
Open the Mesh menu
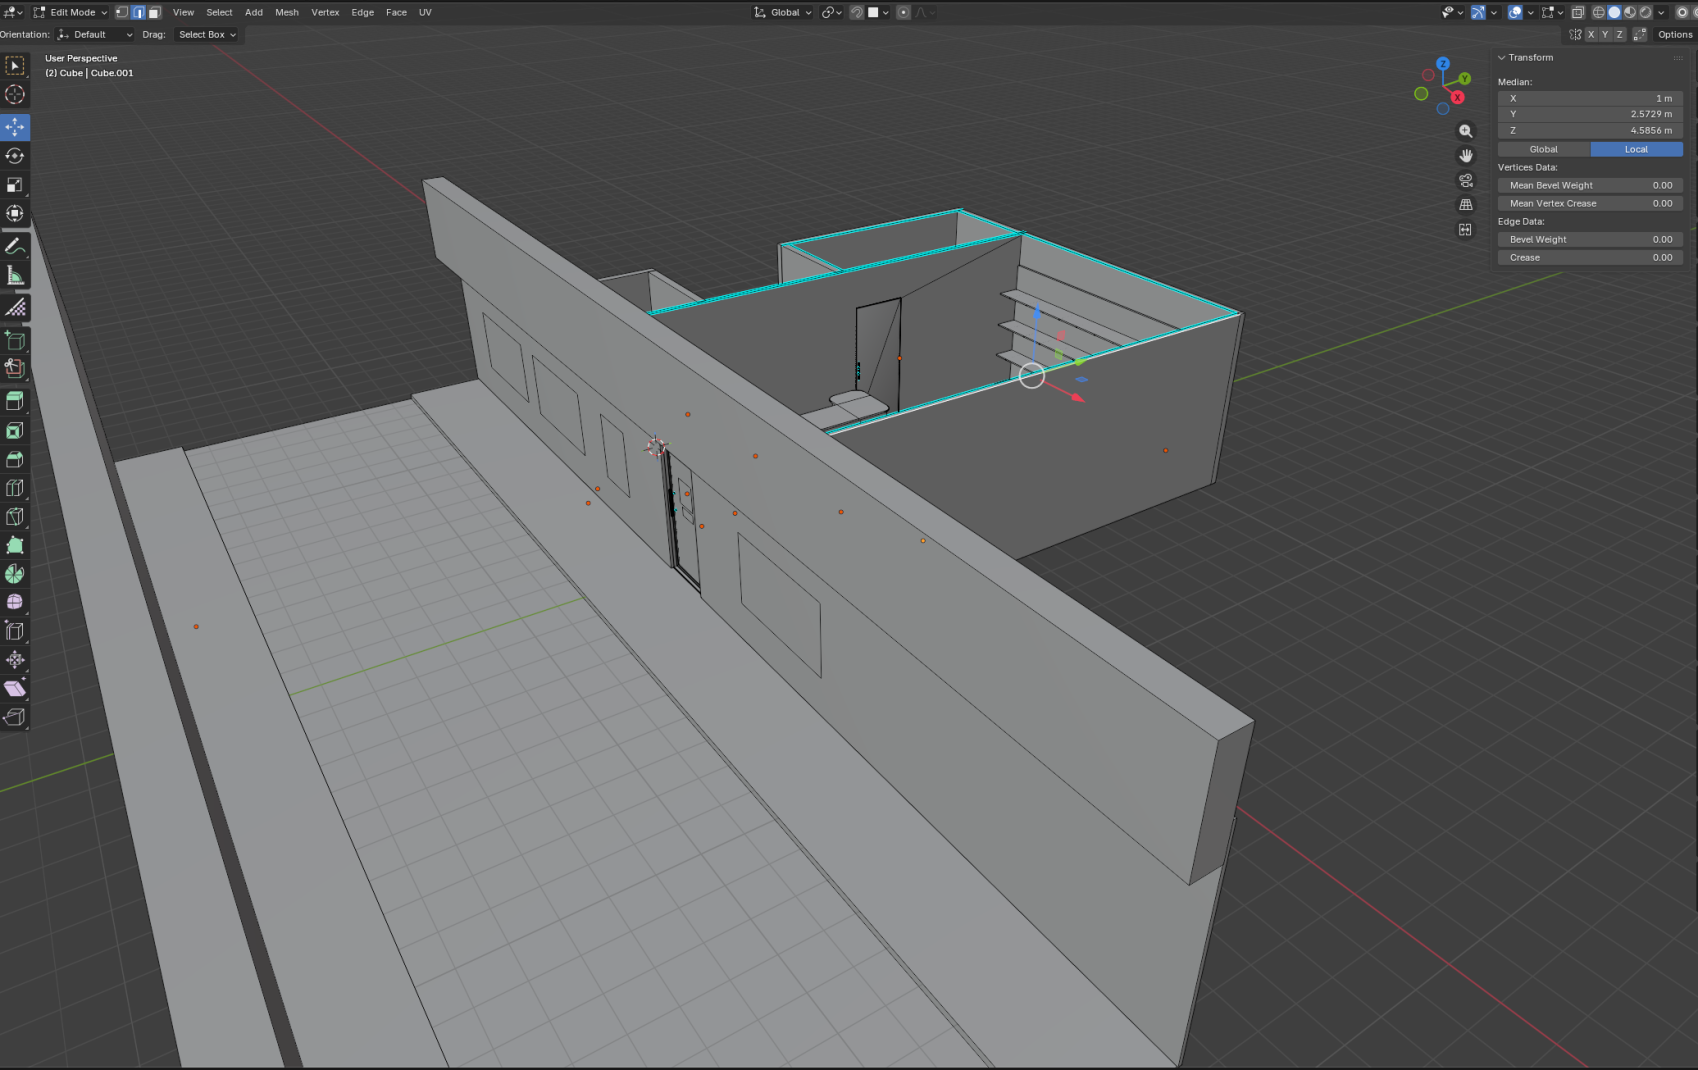click(x=287, y=13)
